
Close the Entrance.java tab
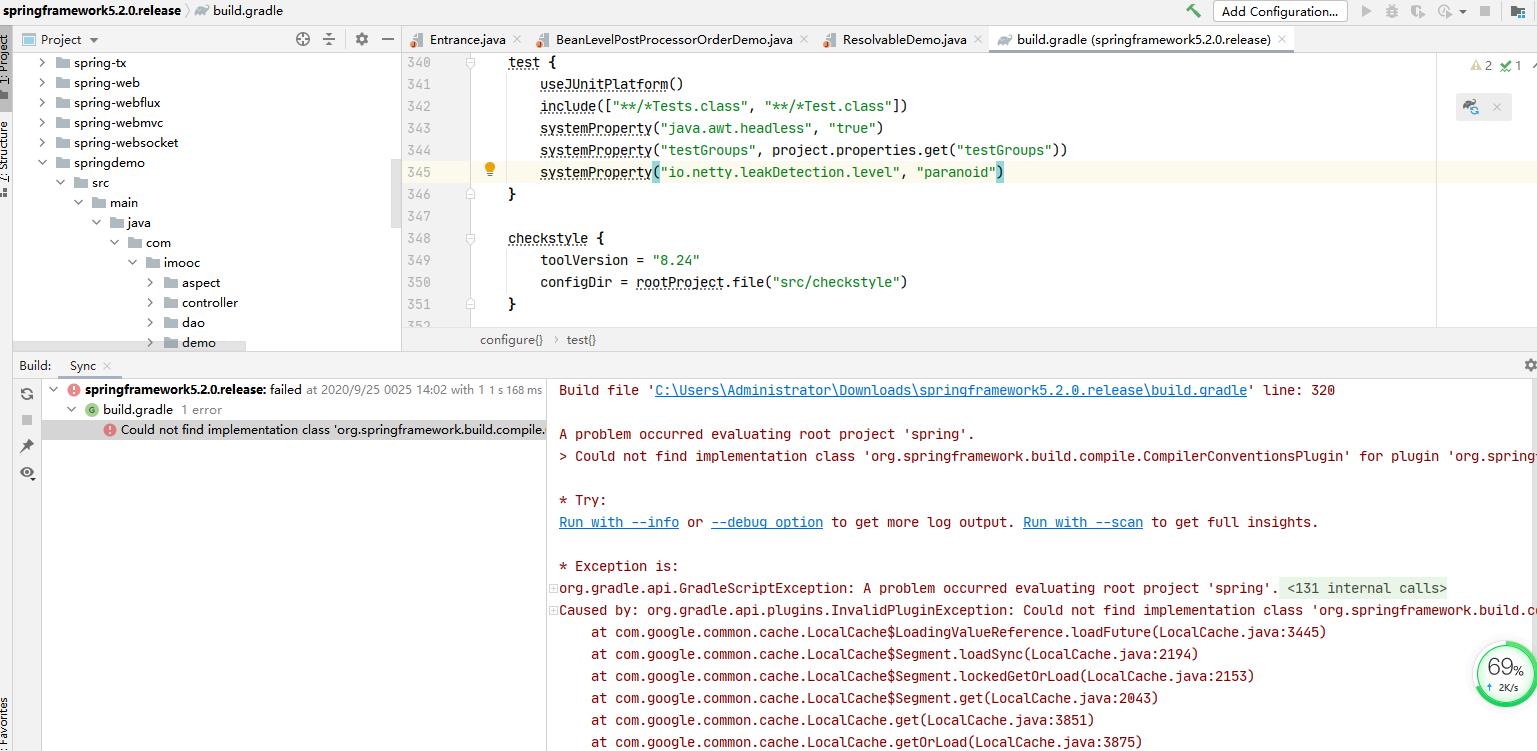coord(516,39)
